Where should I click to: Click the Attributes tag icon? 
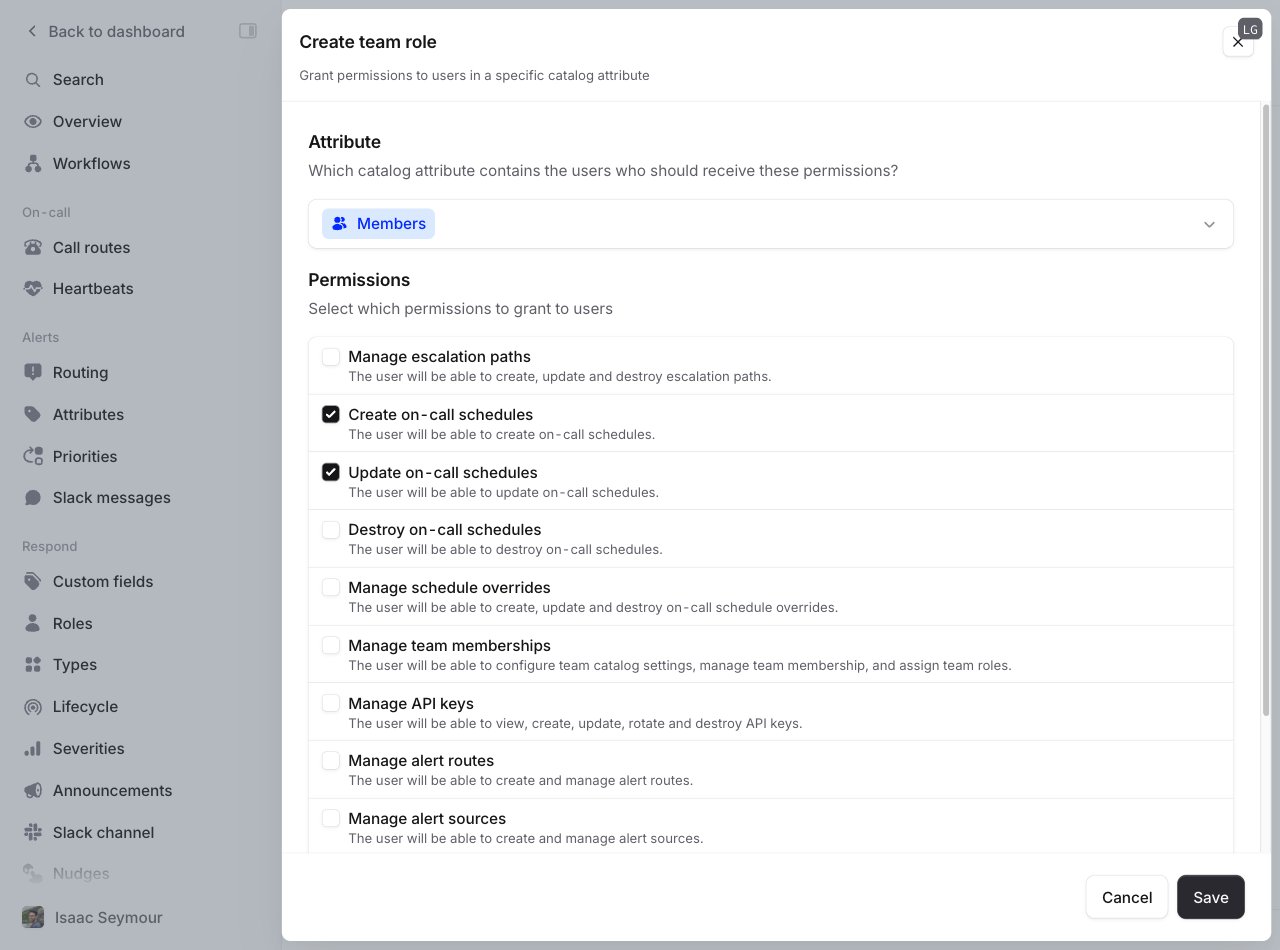pos(33,415)
